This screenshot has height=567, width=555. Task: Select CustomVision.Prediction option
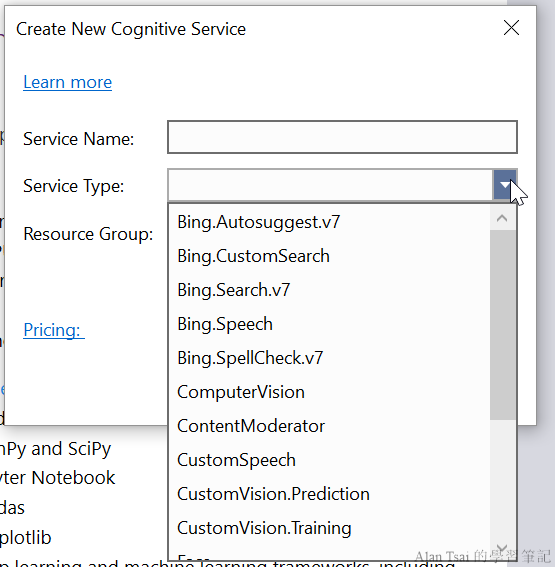click(329, 494)
